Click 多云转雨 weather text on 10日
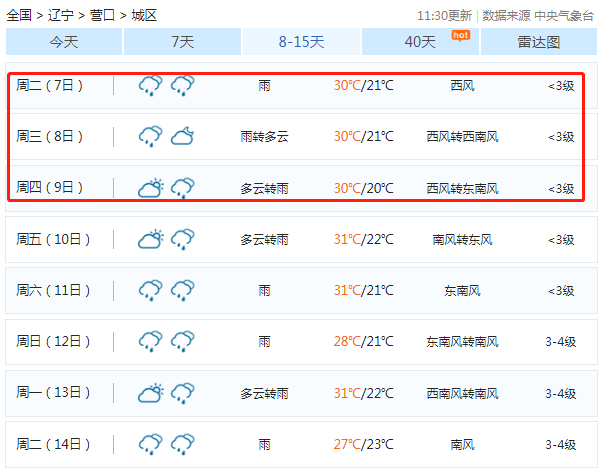Viewport: 601px width, 473px height. click(264, 240)
